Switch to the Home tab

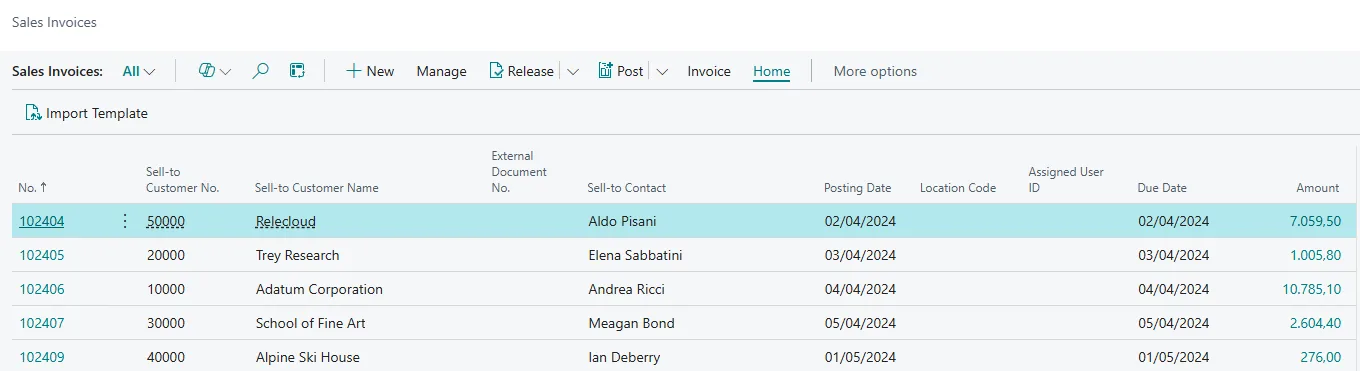coord(772,71)
